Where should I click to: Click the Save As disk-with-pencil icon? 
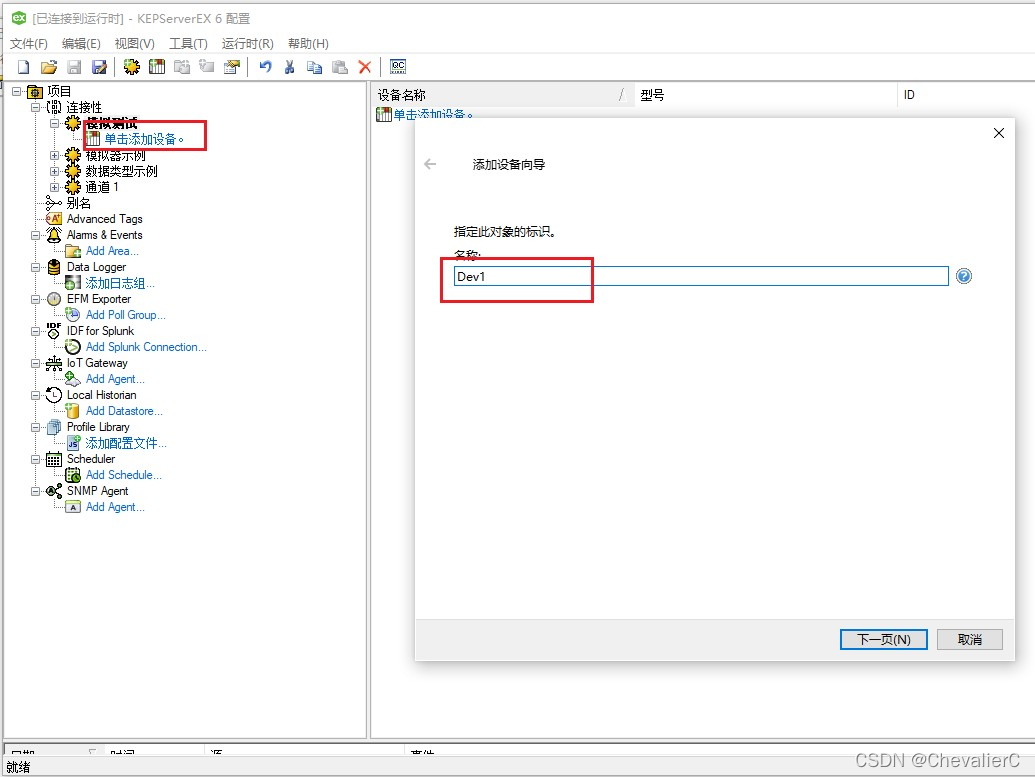coord(99,67)
